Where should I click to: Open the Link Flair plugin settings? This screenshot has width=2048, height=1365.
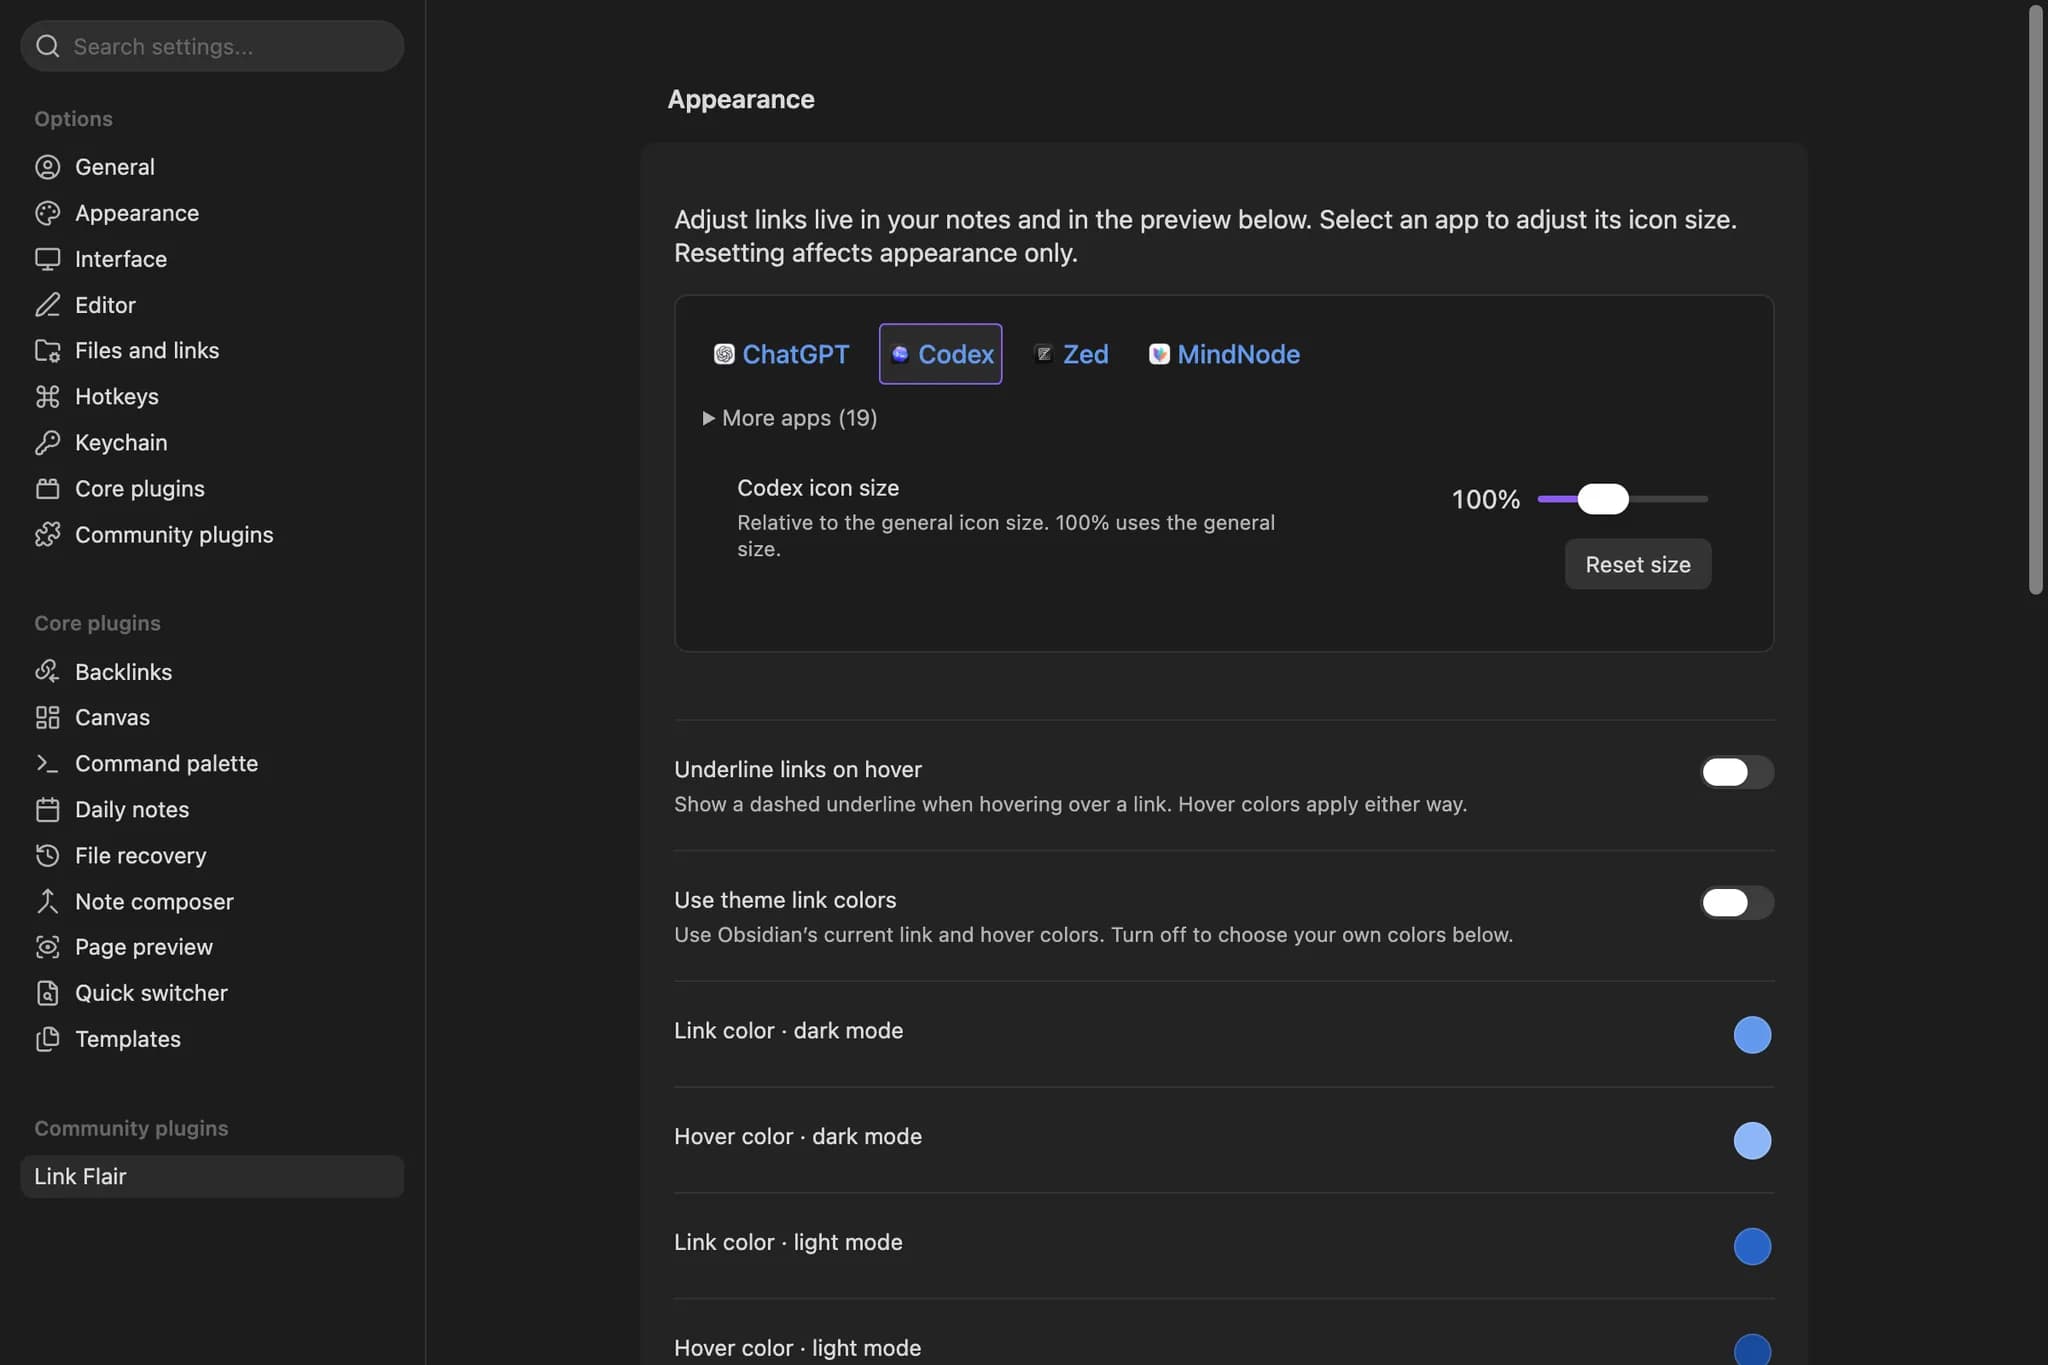click(212, 1177)
